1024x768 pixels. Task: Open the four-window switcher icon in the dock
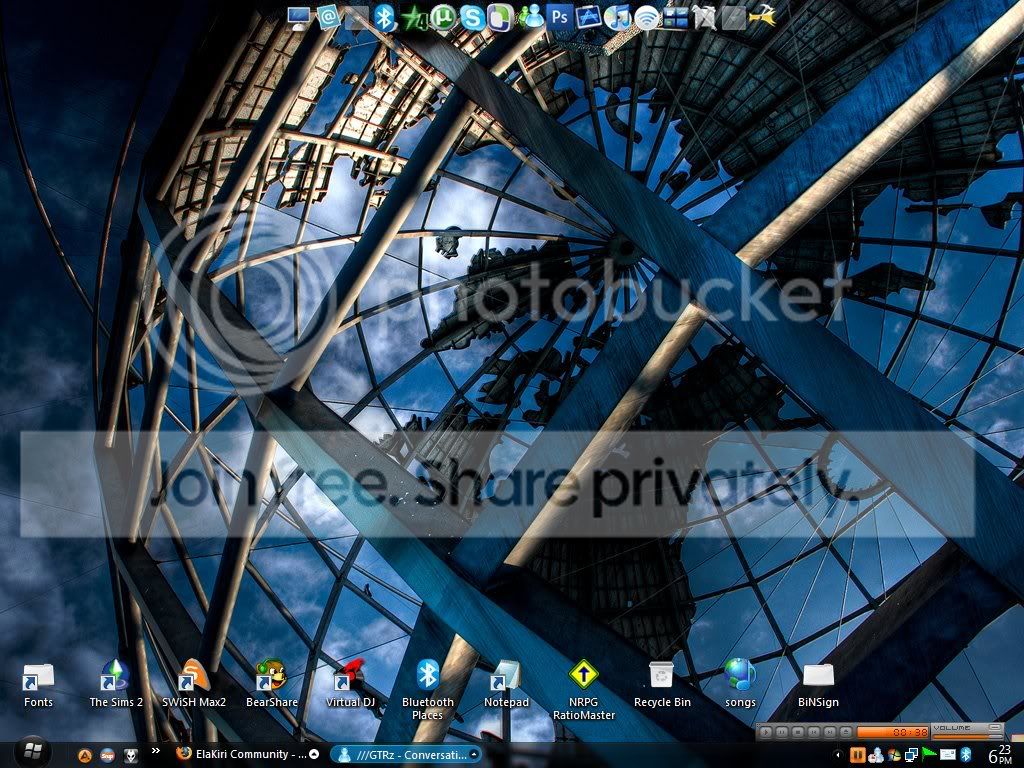point(675,18)
